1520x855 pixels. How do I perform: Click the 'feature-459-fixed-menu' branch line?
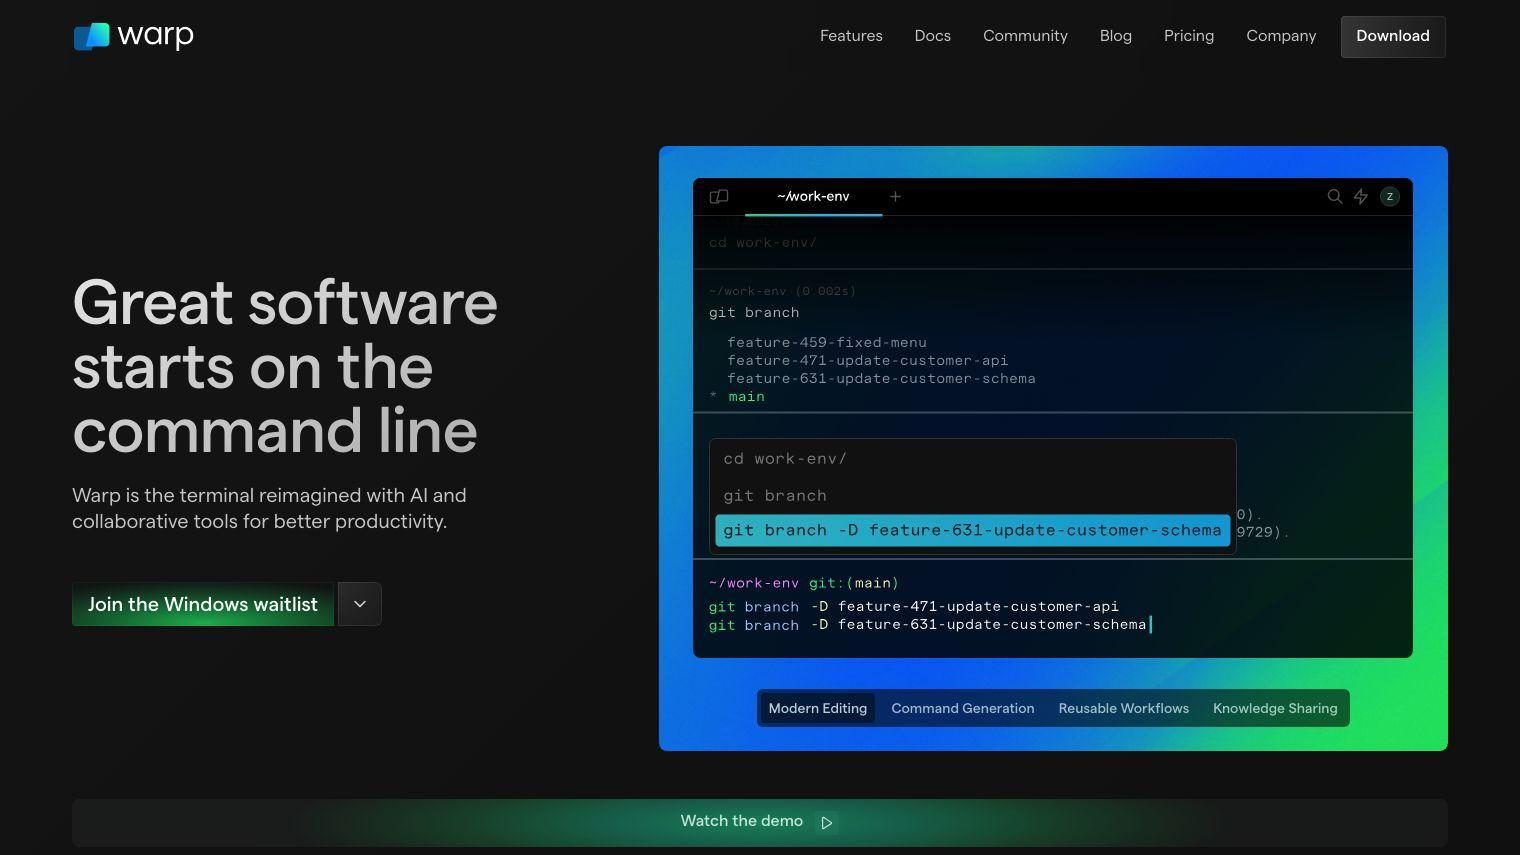[x=826, y=342]
